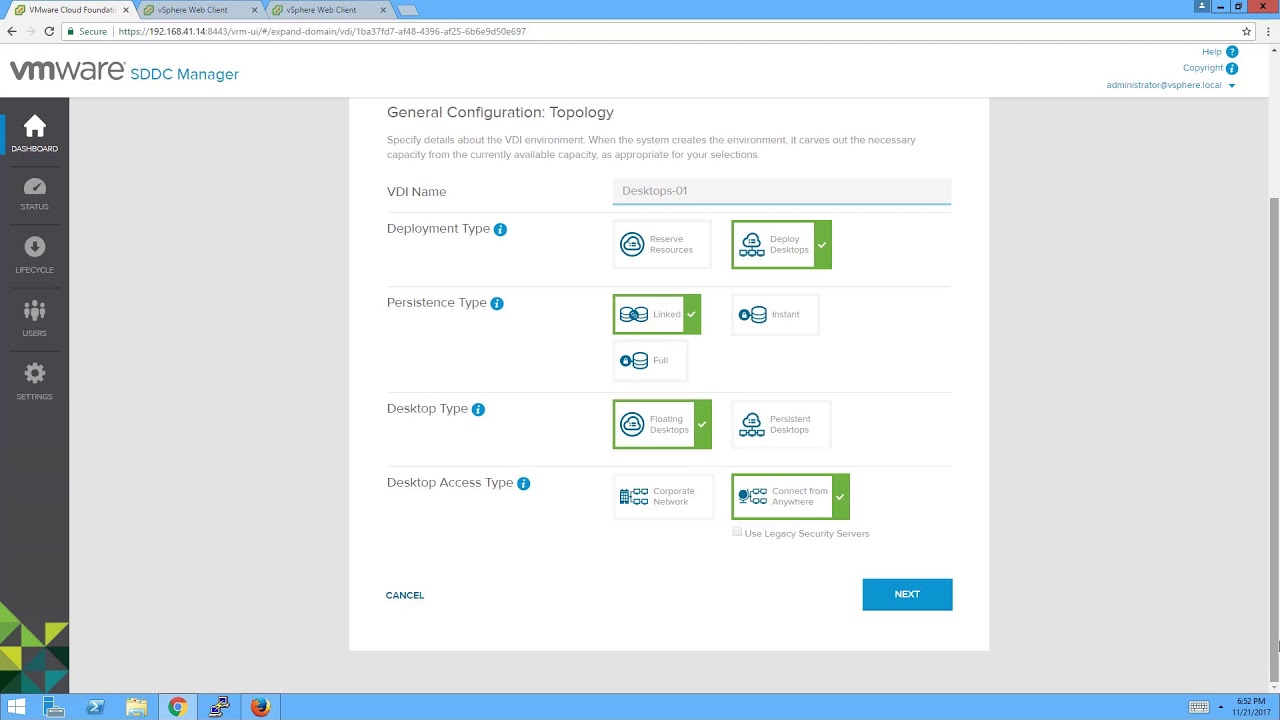Click the taskbar clock showing 6:52 PM
This screenshot has height=720, width=1280.
pos(1251,707)
